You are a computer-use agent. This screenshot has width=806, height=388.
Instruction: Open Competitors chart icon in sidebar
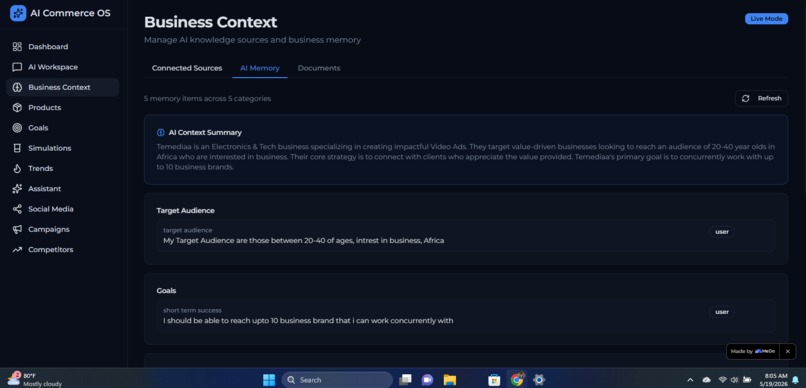point(17,250)
